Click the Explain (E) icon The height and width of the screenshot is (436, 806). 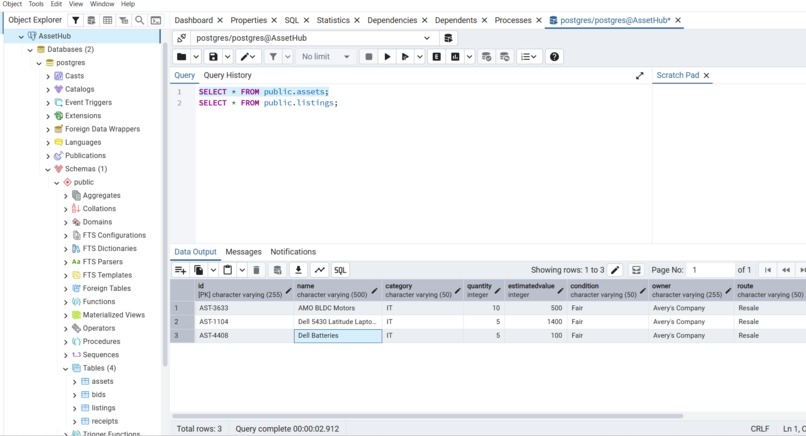tap(436, 57)
